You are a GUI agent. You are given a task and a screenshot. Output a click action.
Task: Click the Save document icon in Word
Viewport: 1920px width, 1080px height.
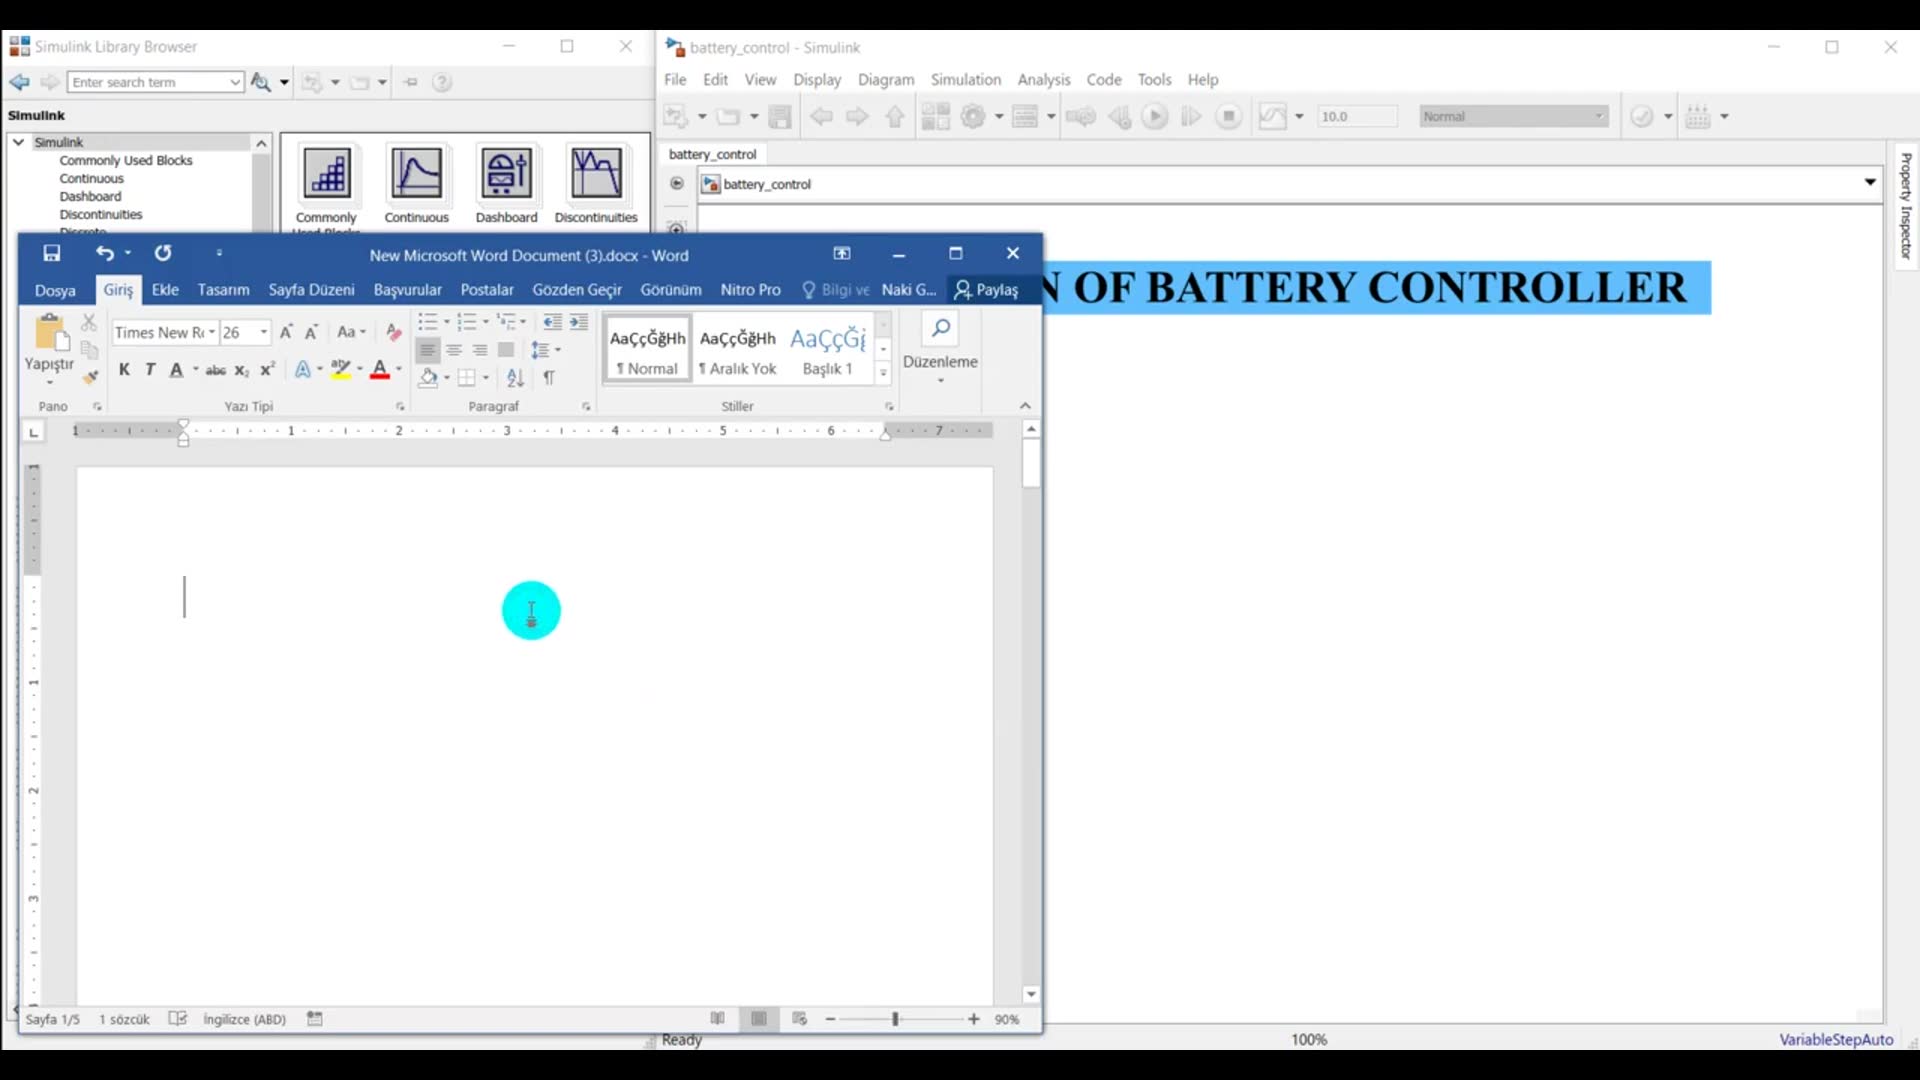pos(51,253)
